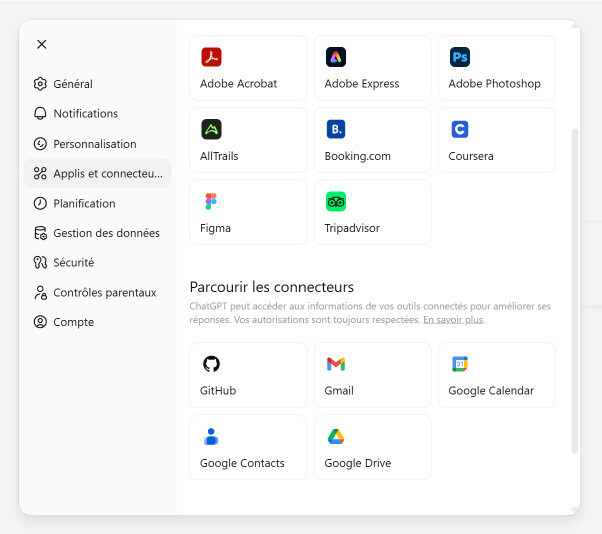This screenshot has height=534, width=602.
Task: Click the Coursera C icon
Action: 460,129
